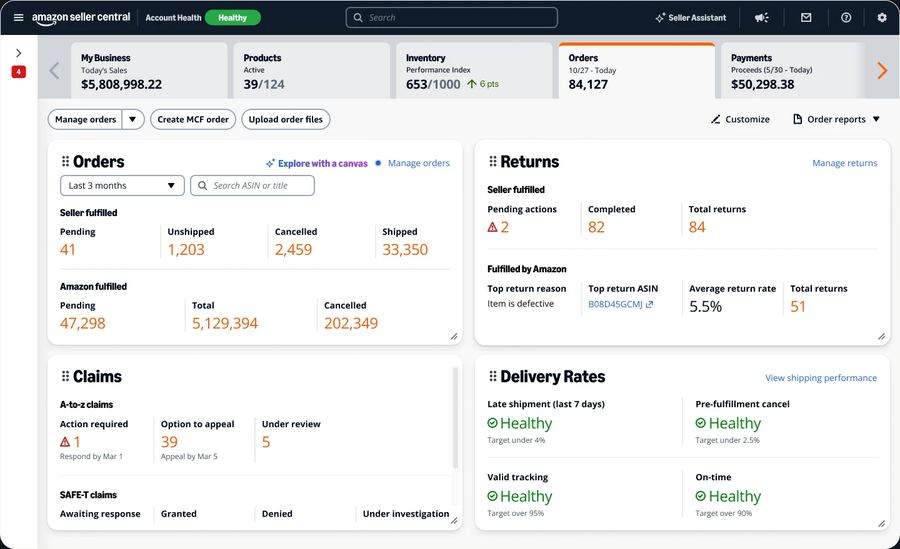Click the Cancelled count 2,459
The width and height of the screenshot is (900, 549).
pyautogui.click(x=293, y=250)
